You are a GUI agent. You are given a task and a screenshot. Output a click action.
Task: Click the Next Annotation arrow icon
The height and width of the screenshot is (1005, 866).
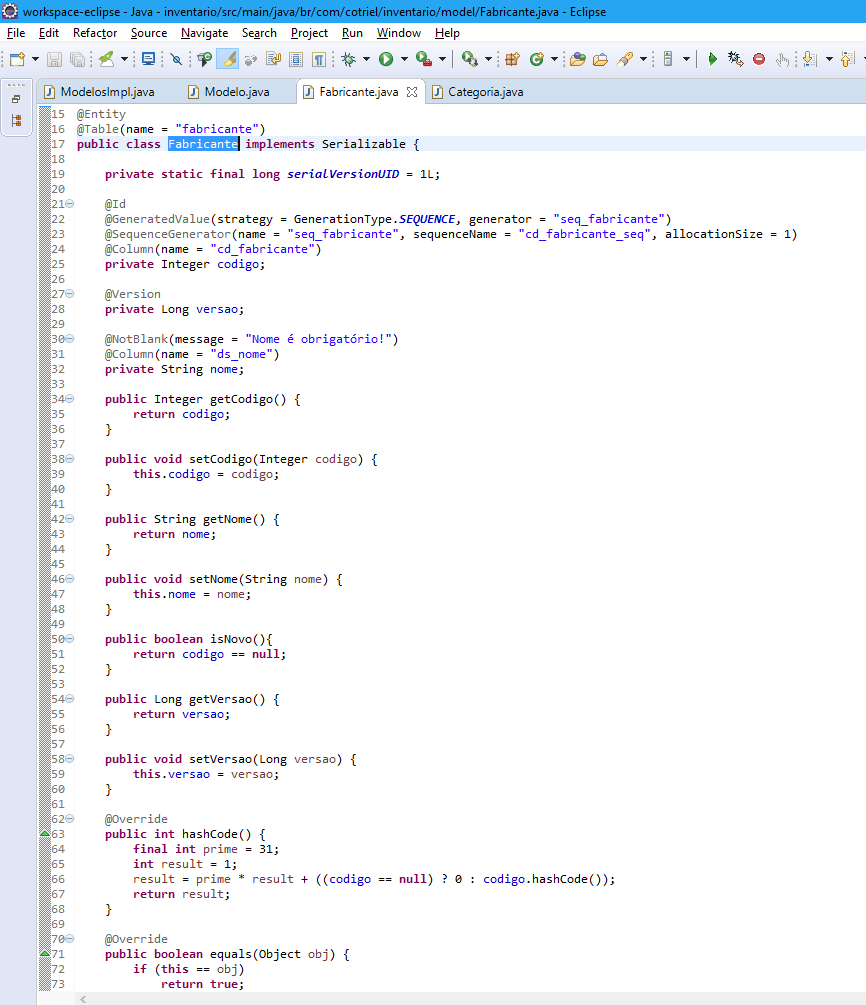[808, 59]
